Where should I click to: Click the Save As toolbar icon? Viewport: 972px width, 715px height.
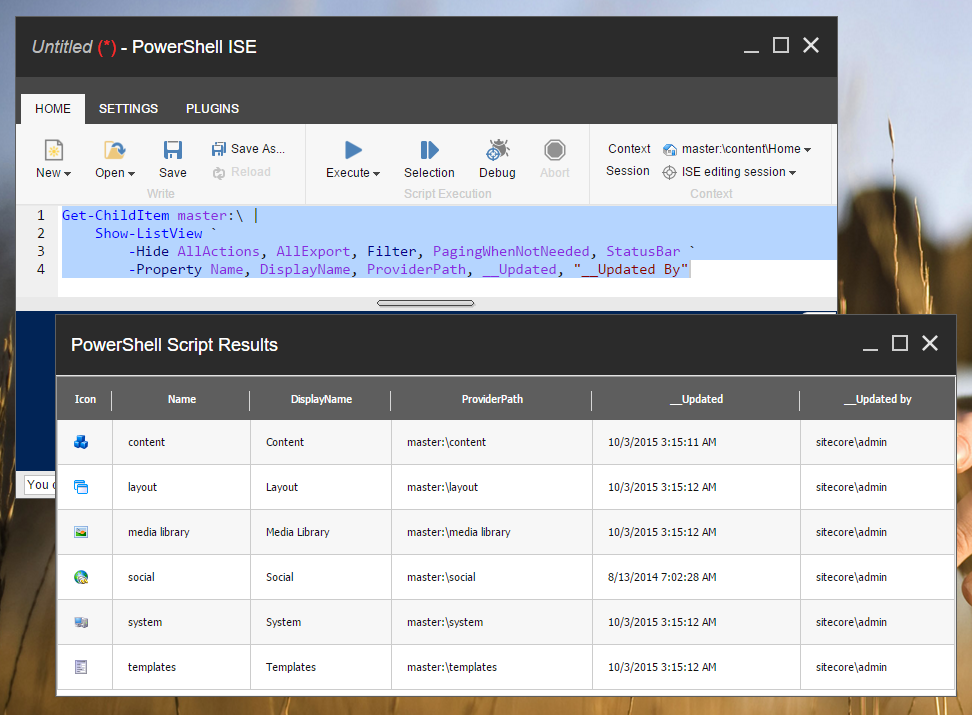[219, 149]
